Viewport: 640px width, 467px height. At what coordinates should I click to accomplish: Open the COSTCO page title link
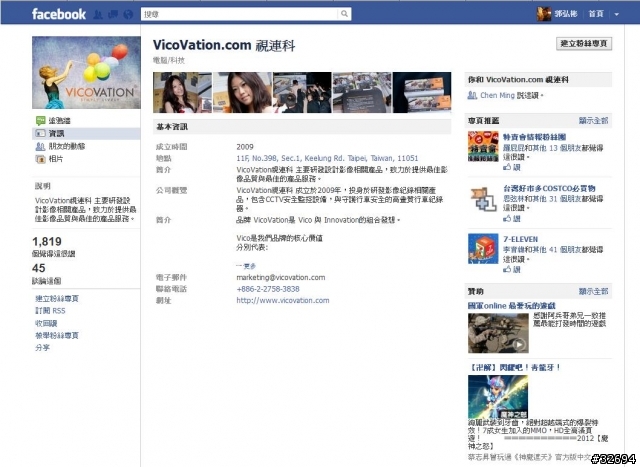(x=549, y=188)
